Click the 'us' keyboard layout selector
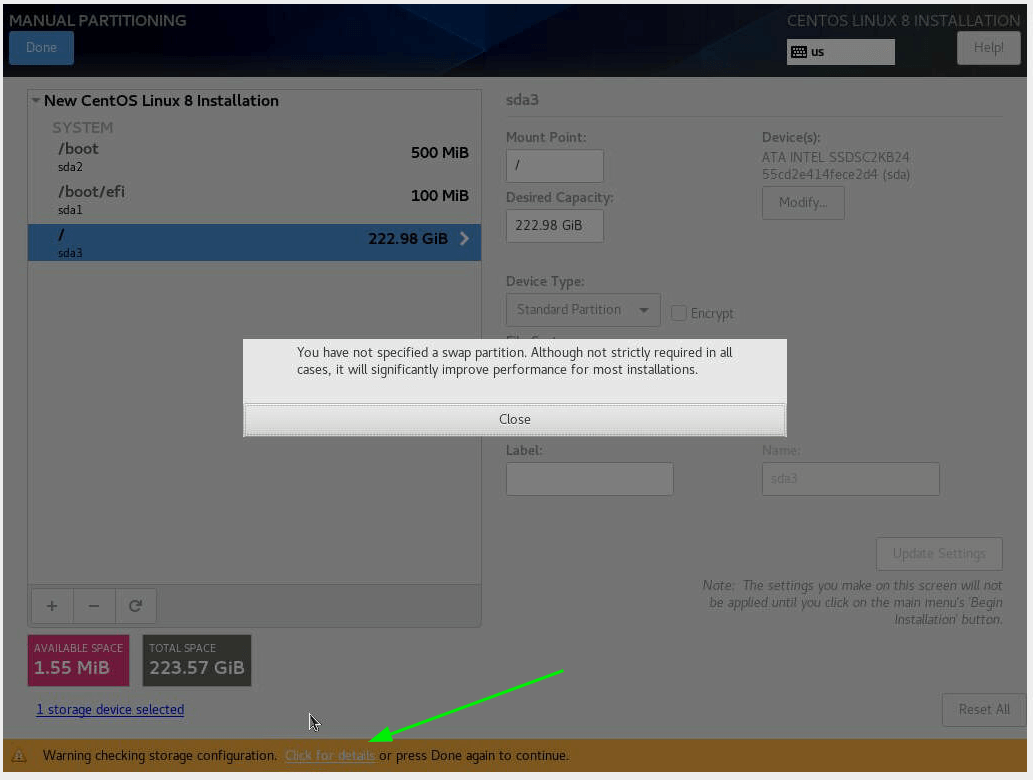This screenshot has width=1033, height=780. click(841, 52)
